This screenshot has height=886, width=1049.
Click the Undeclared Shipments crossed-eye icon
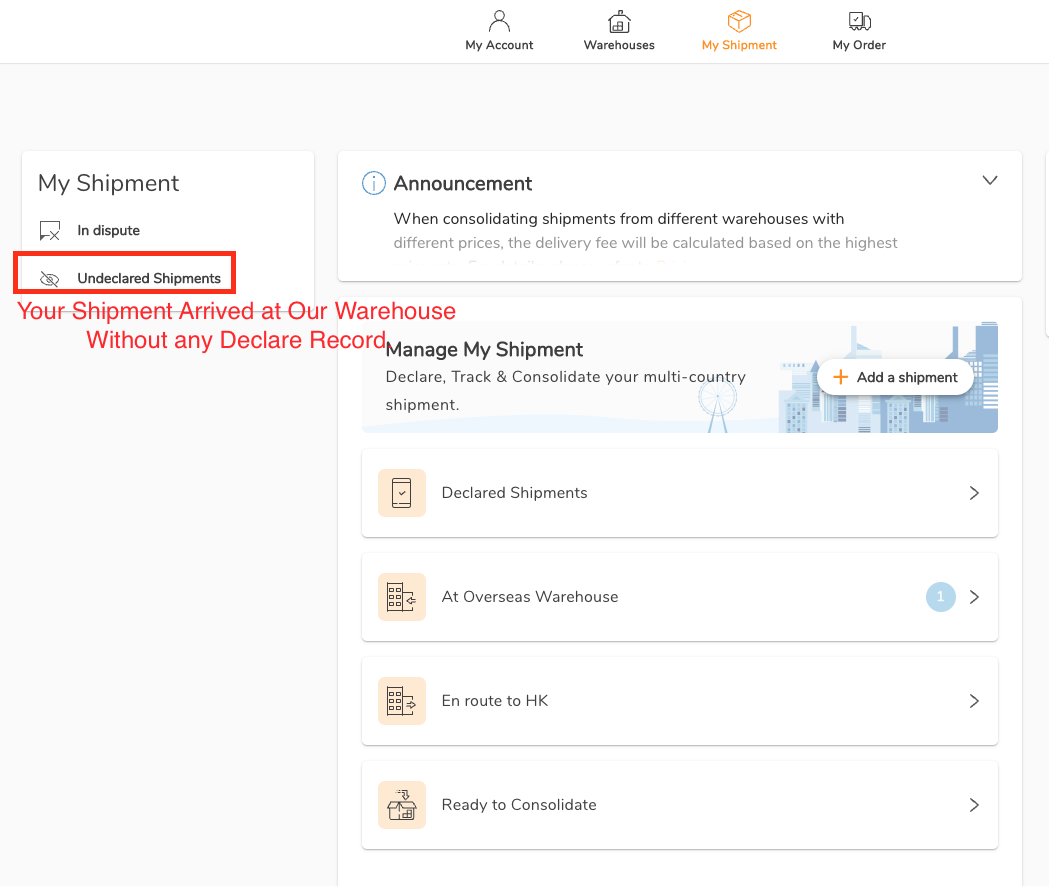(x=50, y=279)
